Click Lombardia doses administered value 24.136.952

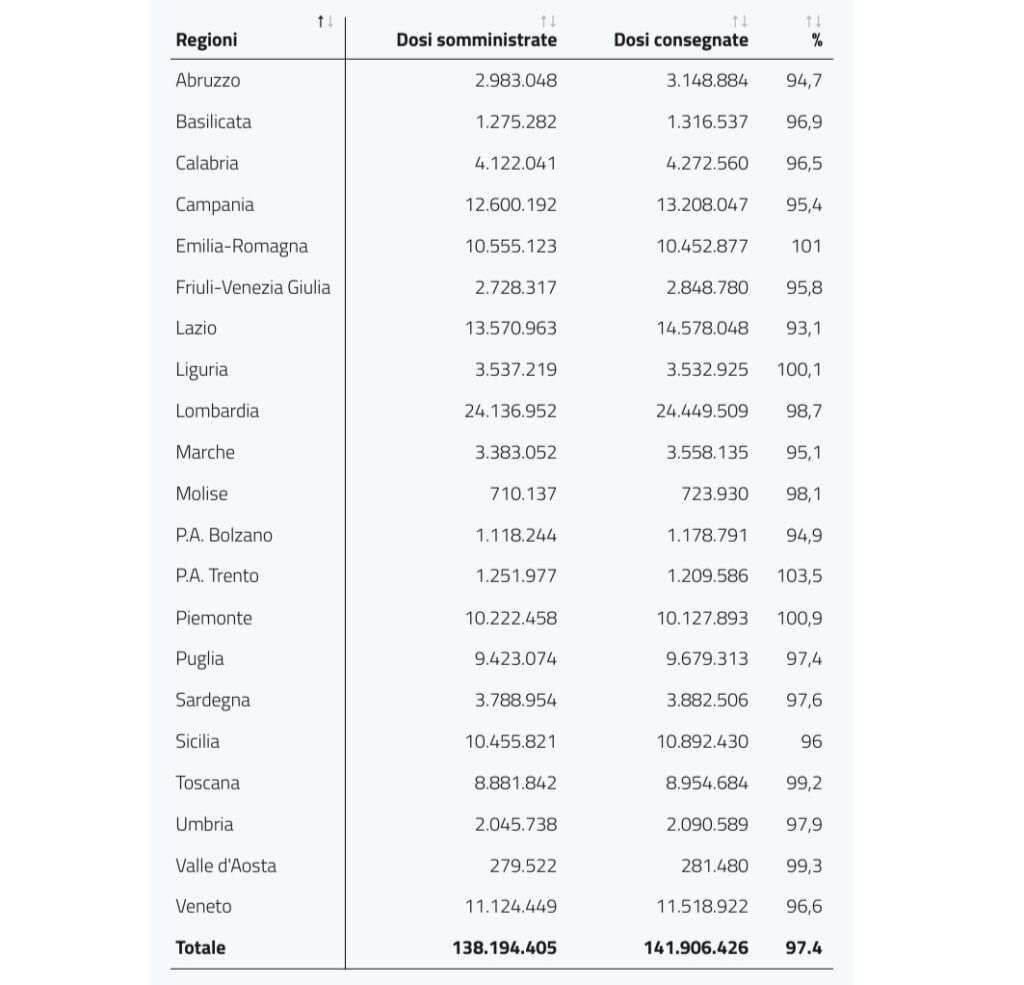pos(511,411)
